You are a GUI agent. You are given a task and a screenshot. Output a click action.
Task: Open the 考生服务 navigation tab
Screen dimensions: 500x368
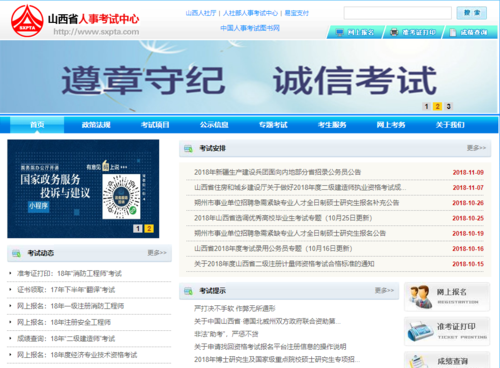point(332,125)
